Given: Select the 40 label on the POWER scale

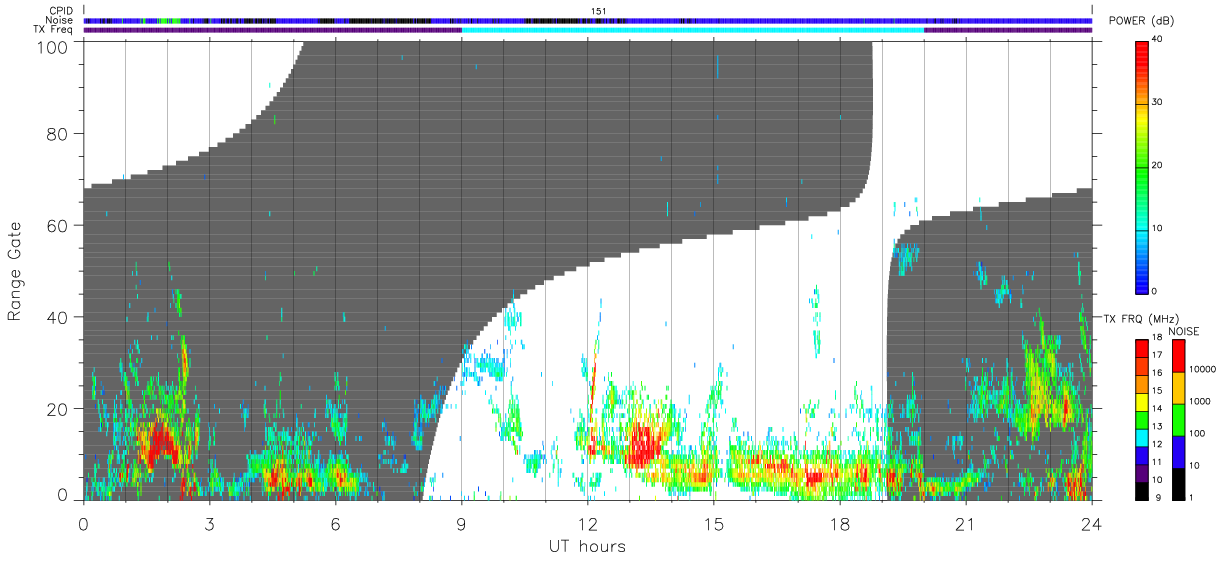Looking at the screenshot, I should pyautogui.click(x=1158, y=39).
